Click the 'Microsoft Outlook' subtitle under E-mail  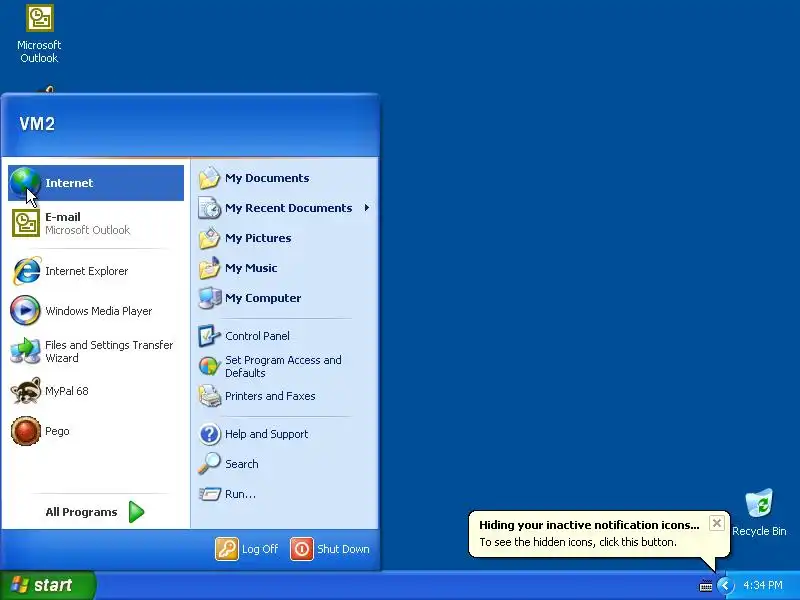87,230
